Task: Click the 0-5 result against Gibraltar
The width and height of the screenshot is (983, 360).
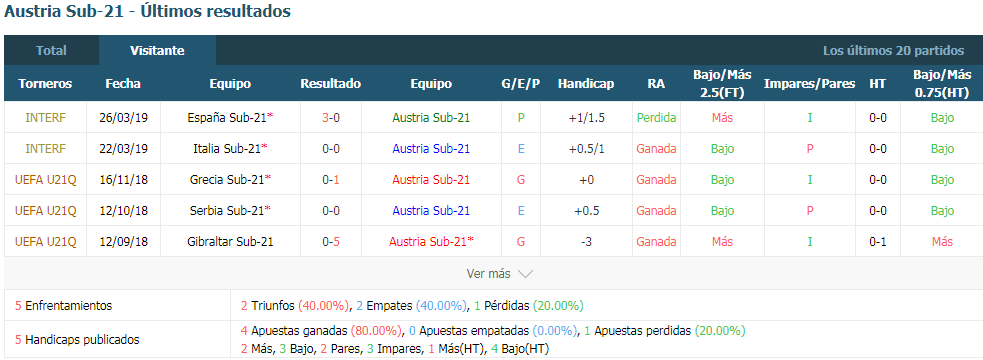Action: [x=330, y=242]
